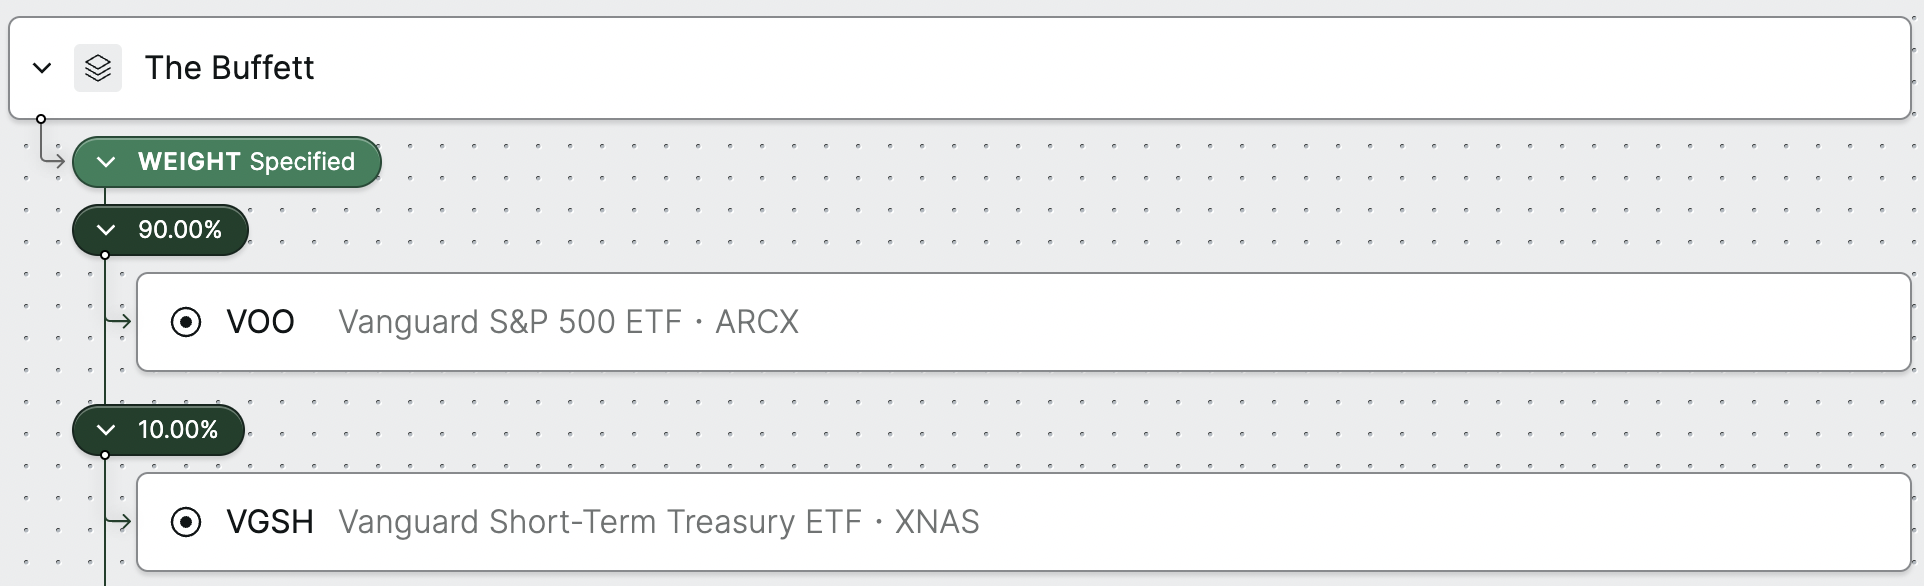Collapse the 90.00% weight branch
Screen dimensions: 1924x586
click(x=106, y=230)
